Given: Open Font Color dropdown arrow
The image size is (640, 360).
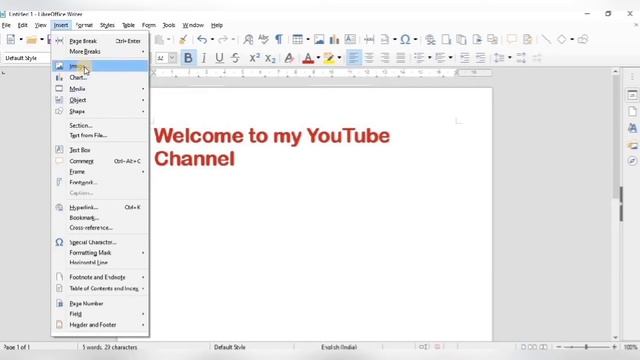Looking at the screenshot, I should coord(318,58).
